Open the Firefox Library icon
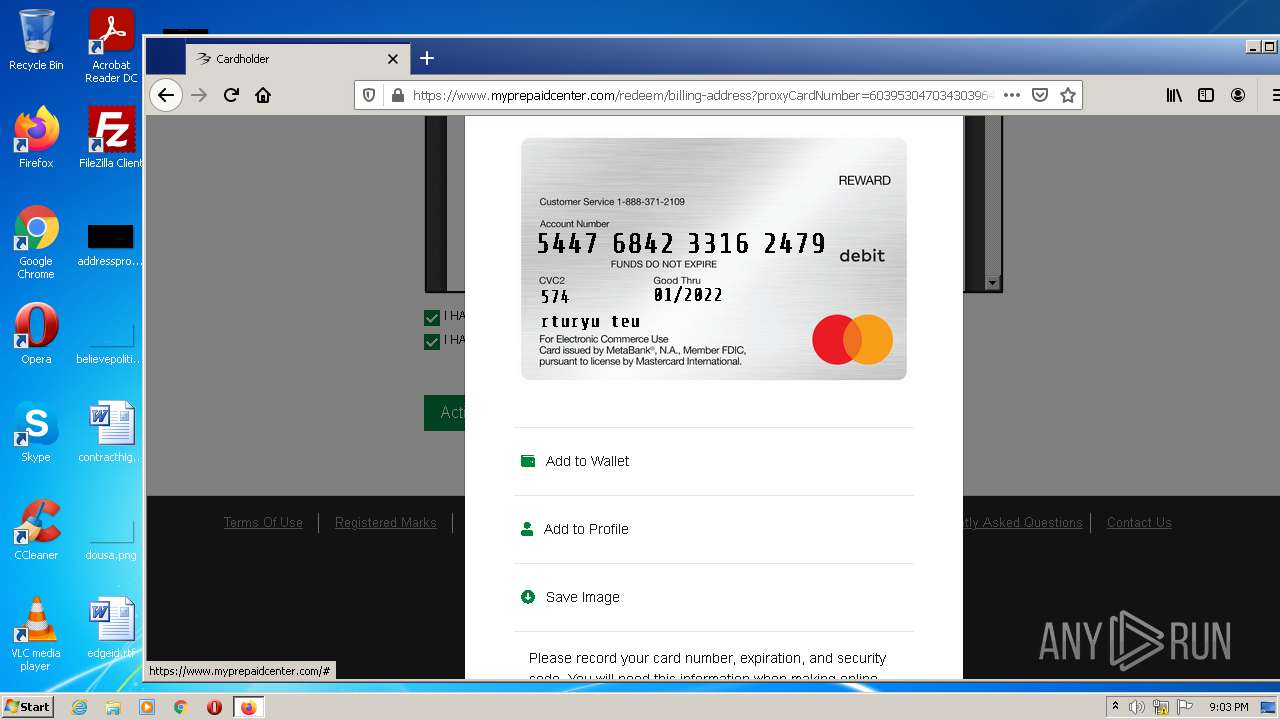 [1174, 95]
